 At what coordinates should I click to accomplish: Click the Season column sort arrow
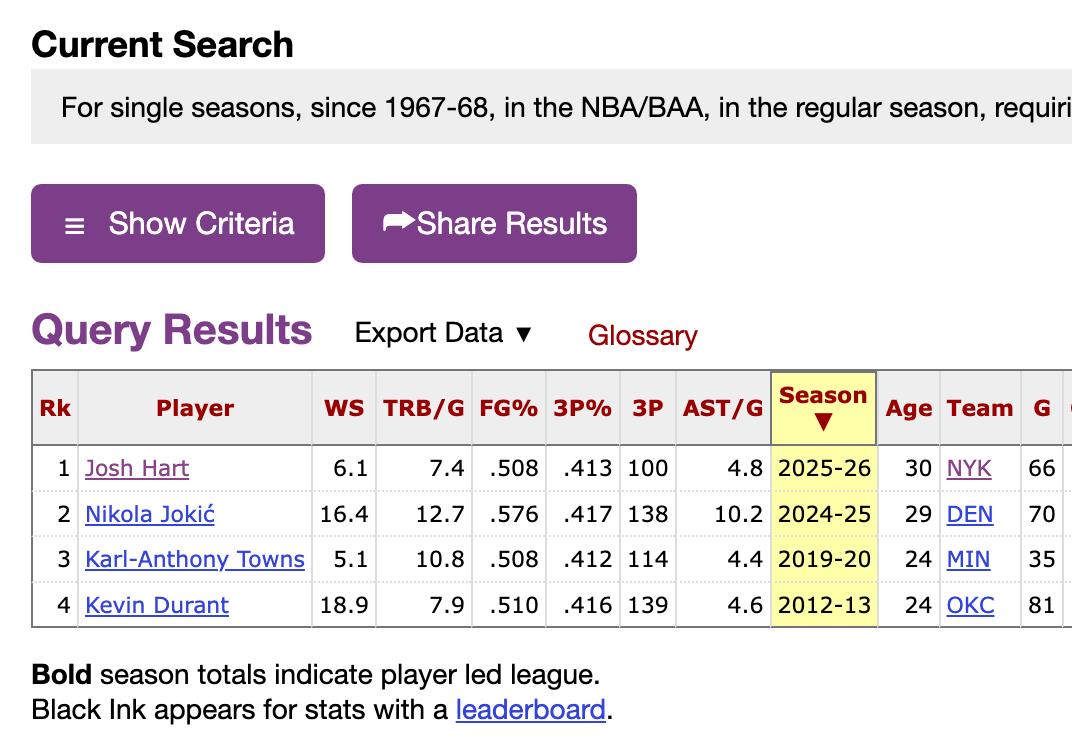pos(824,422)
